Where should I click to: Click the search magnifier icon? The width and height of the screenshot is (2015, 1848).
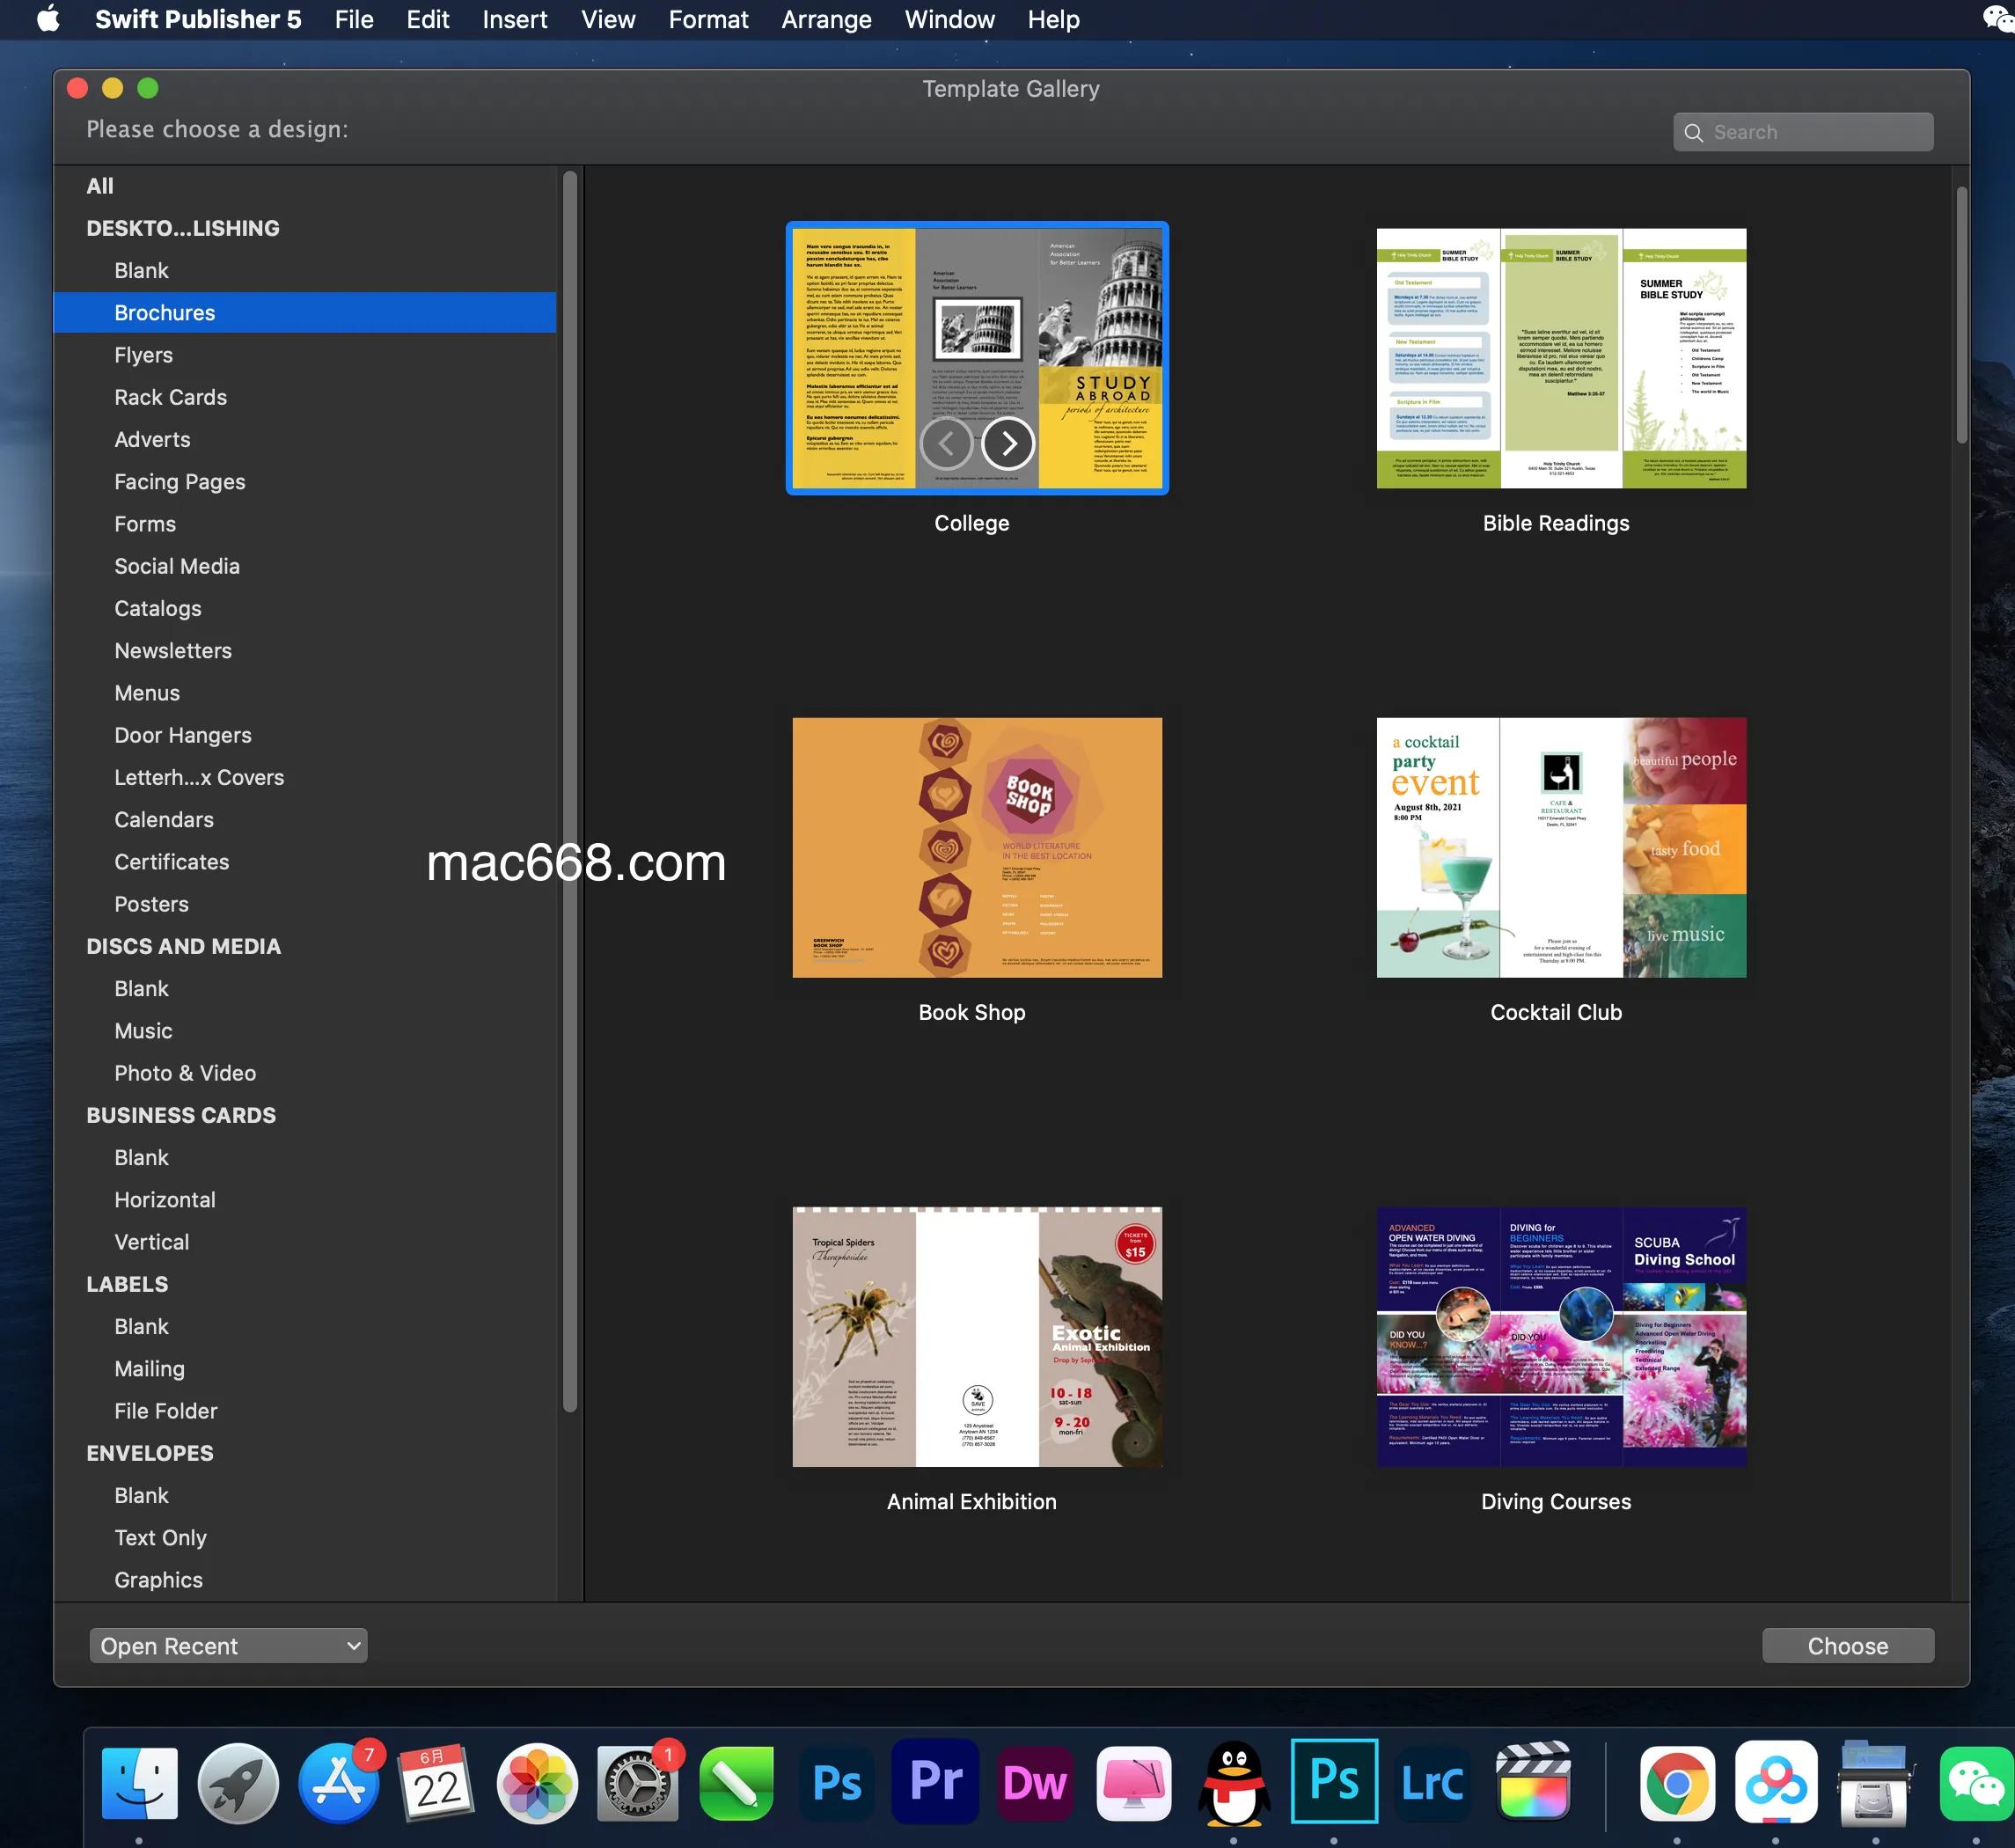coord(1693,133)
